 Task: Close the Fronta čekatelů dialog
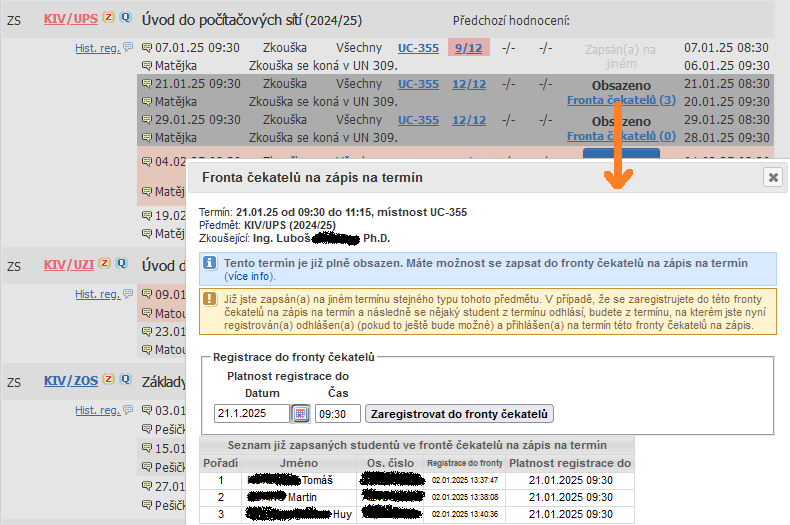773,177
